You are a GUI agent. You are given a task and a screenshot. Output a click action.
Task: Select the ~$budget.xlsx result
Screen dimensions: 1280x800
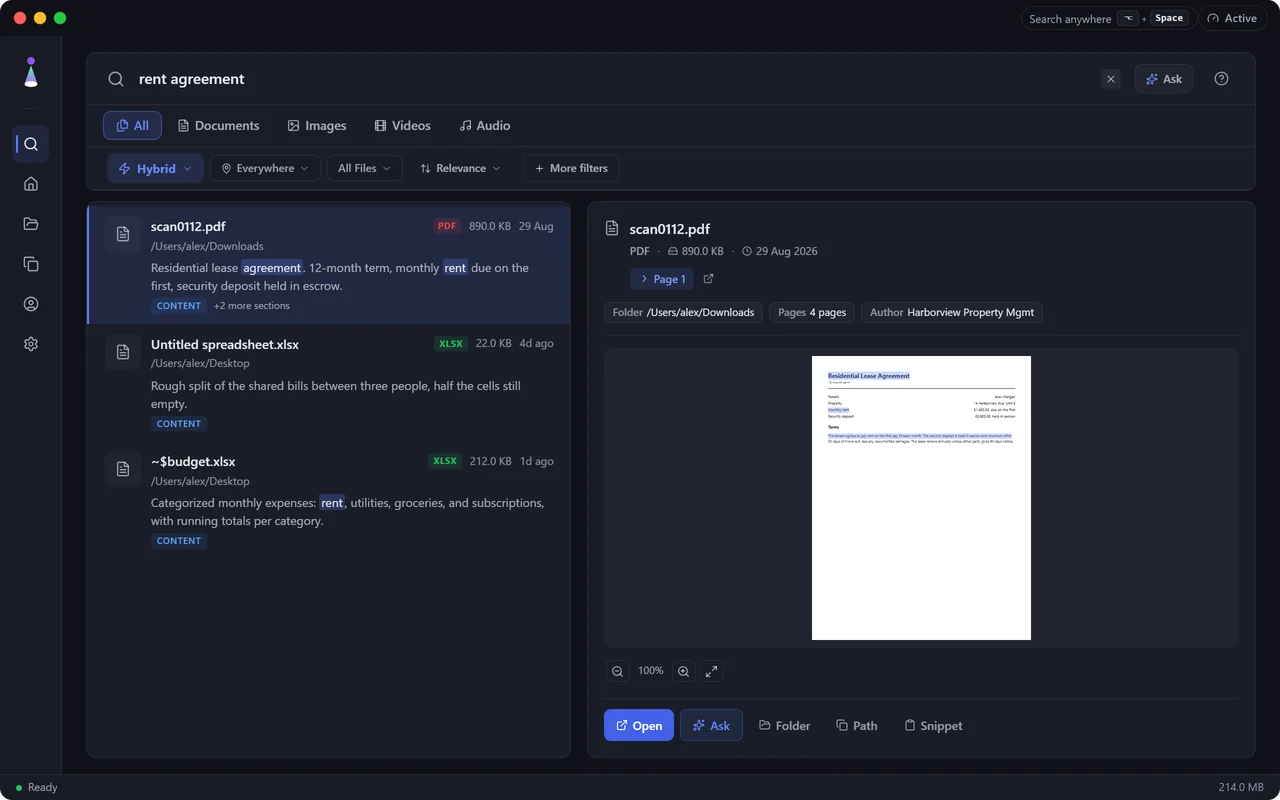[x=329, y=500]
